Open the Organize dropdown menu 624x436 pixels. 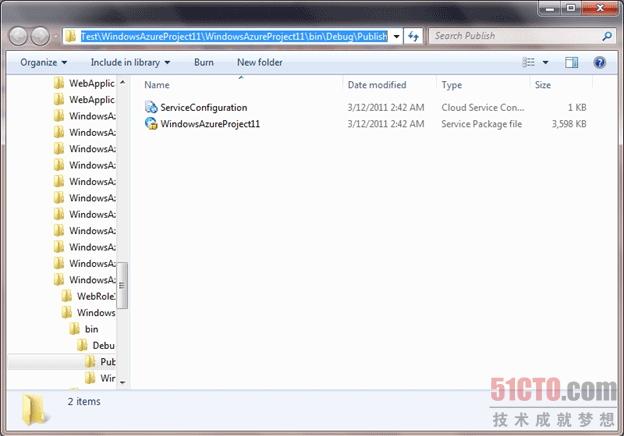(44, 62)
